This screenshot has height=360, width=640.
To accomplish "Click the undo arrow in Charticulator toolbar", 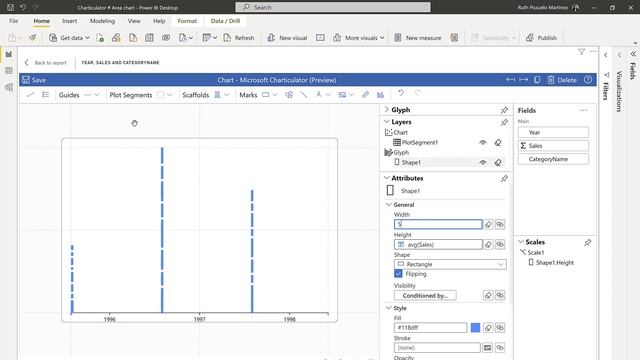I will (x=401, y=93).
